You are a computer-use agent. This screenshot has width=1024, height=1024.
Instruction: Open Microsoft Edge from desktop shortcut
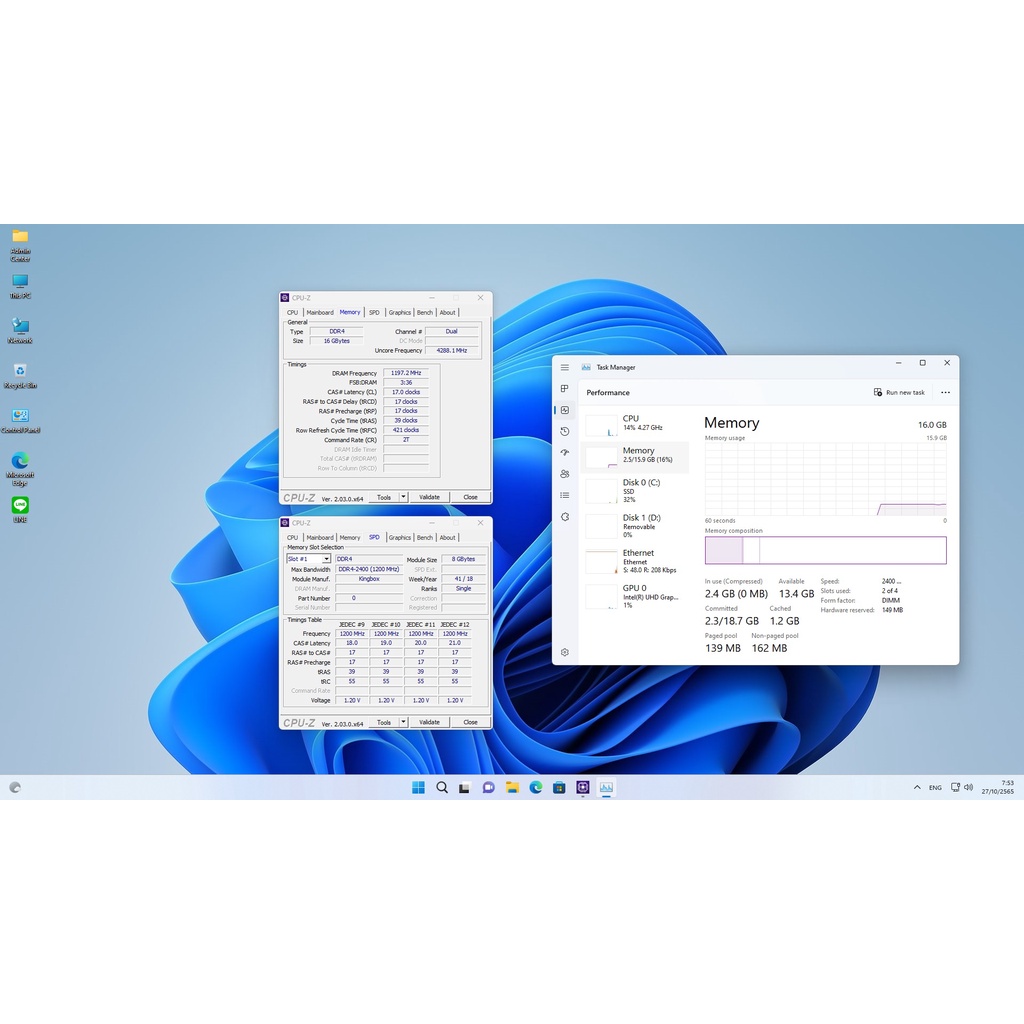[20, 465]
